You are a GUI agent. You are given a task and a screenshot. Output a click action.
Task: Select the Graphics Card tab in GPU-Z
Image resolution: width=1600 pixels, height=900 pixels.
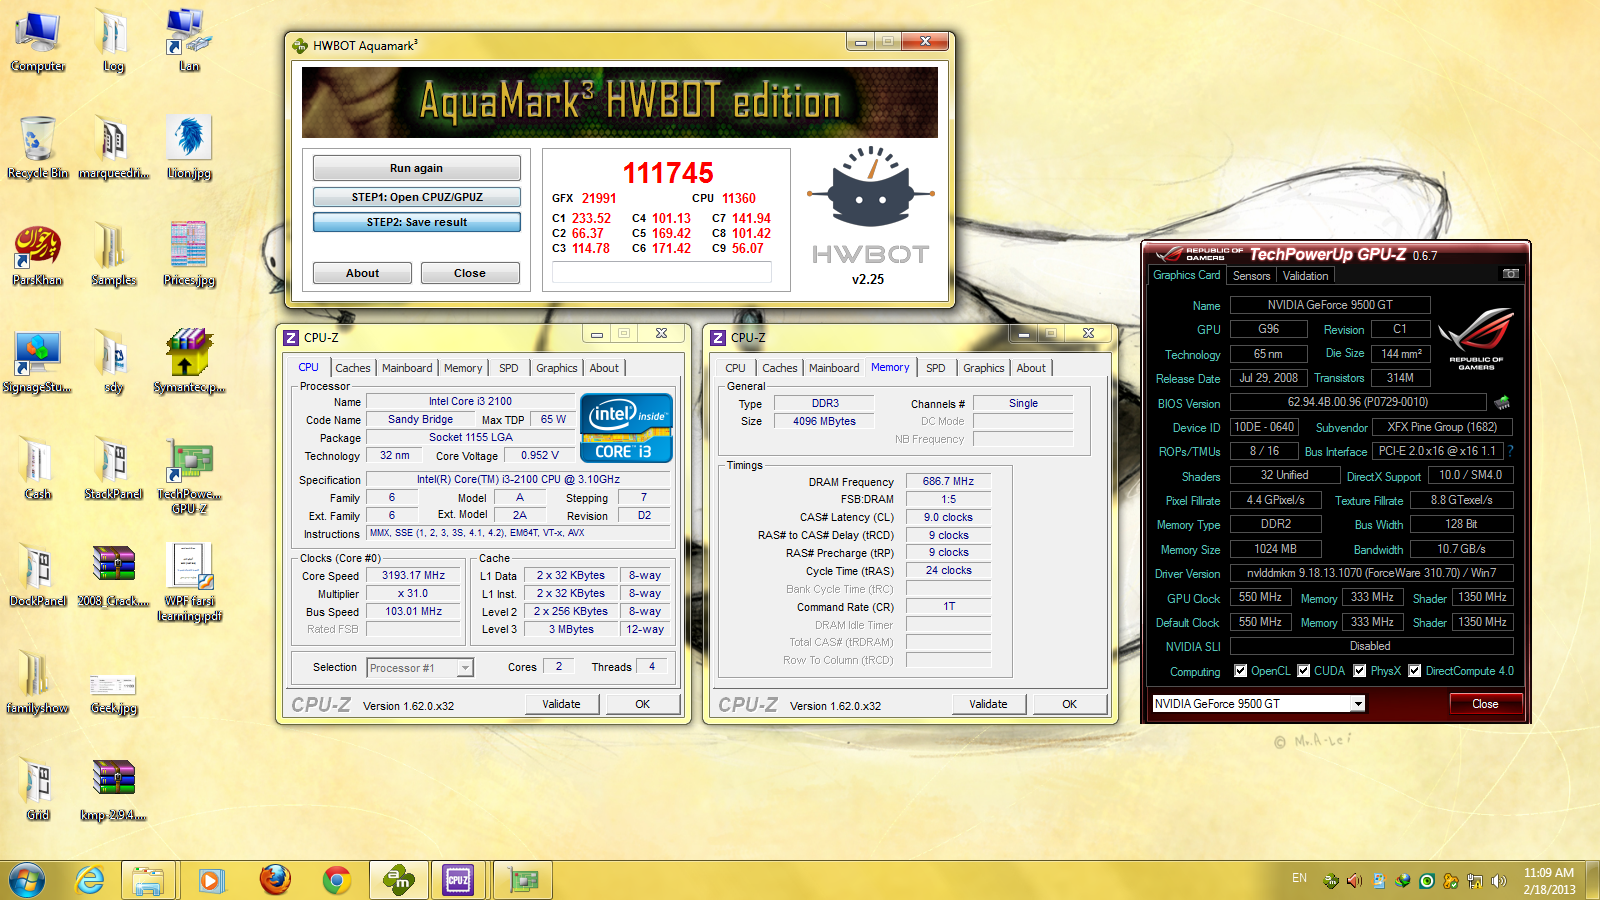tap(1187, 275)
